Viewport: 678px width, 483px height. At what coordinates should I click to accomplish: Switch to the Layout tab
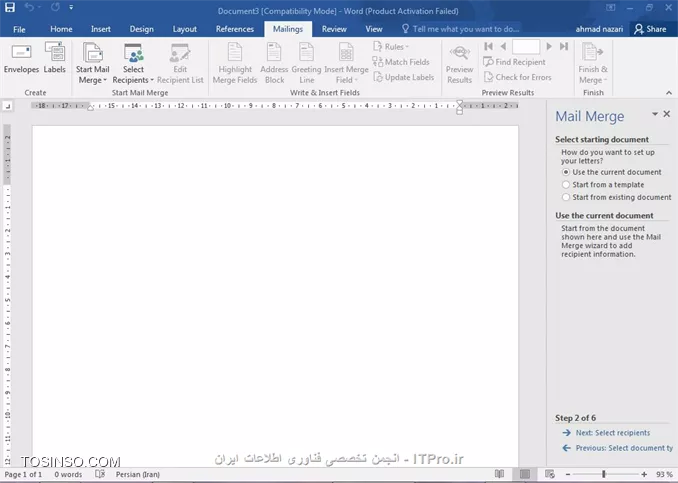click(x=185, y=29)
